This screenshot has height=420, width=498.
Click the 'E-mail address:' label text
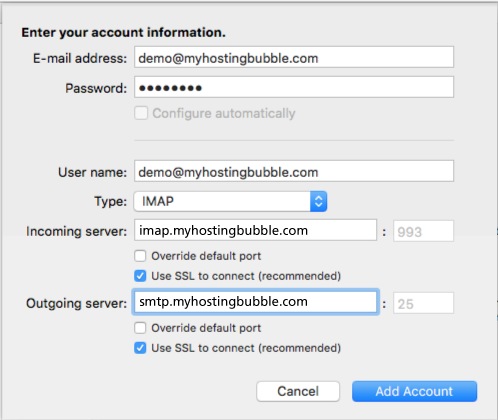click(80, 59)
